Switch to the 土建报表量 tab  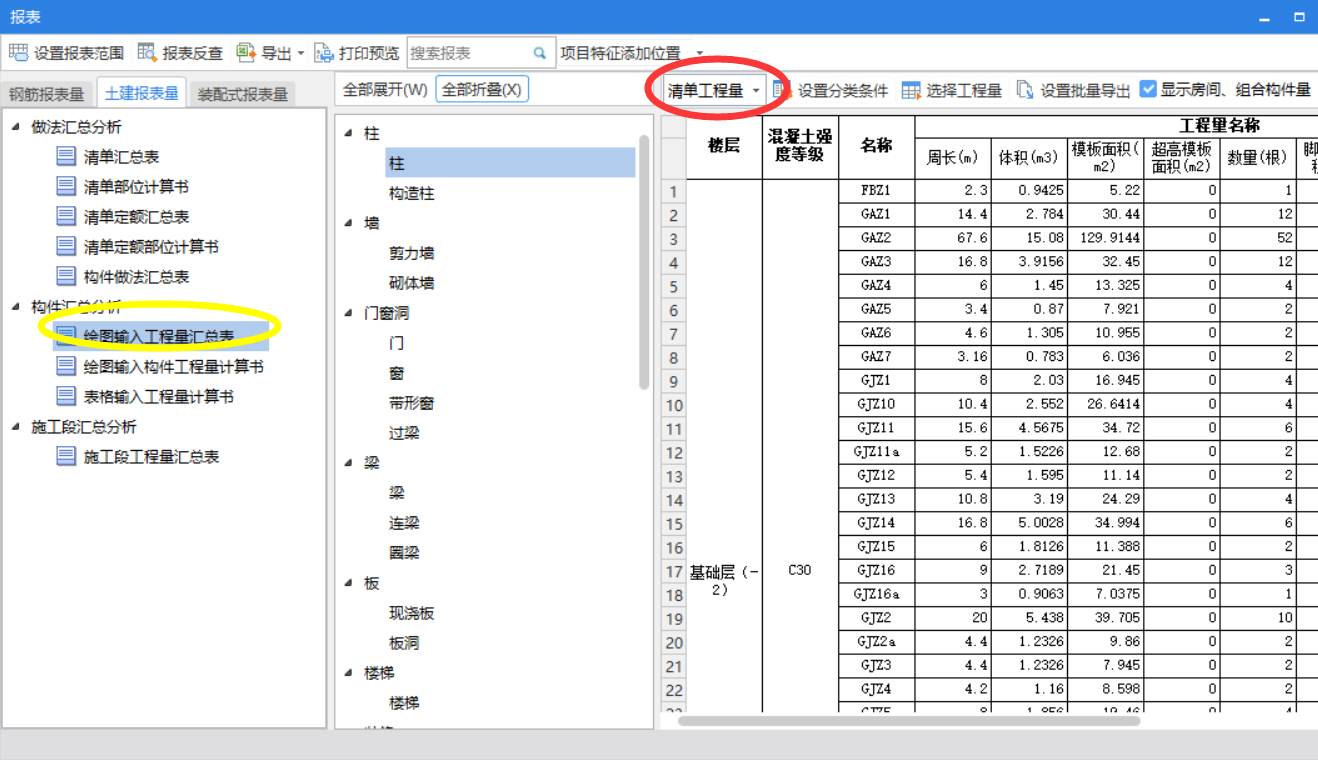(142, 93)
